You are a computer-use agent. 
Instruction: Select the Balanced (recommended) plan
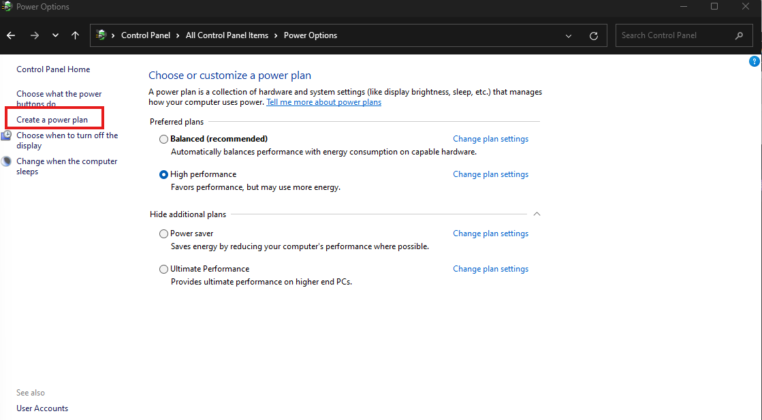164,139
